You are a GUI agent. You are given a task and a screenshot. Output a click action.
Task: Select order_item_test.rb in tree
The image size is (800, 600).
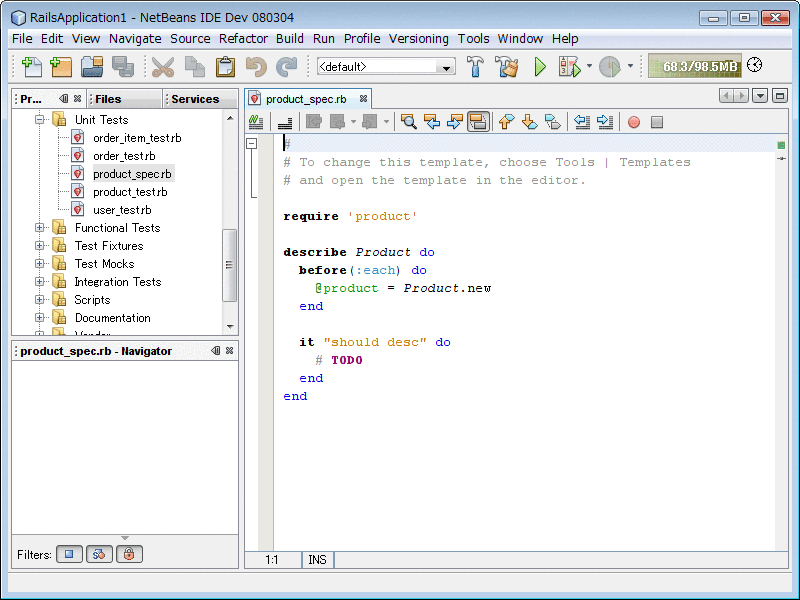click(137, 138)
